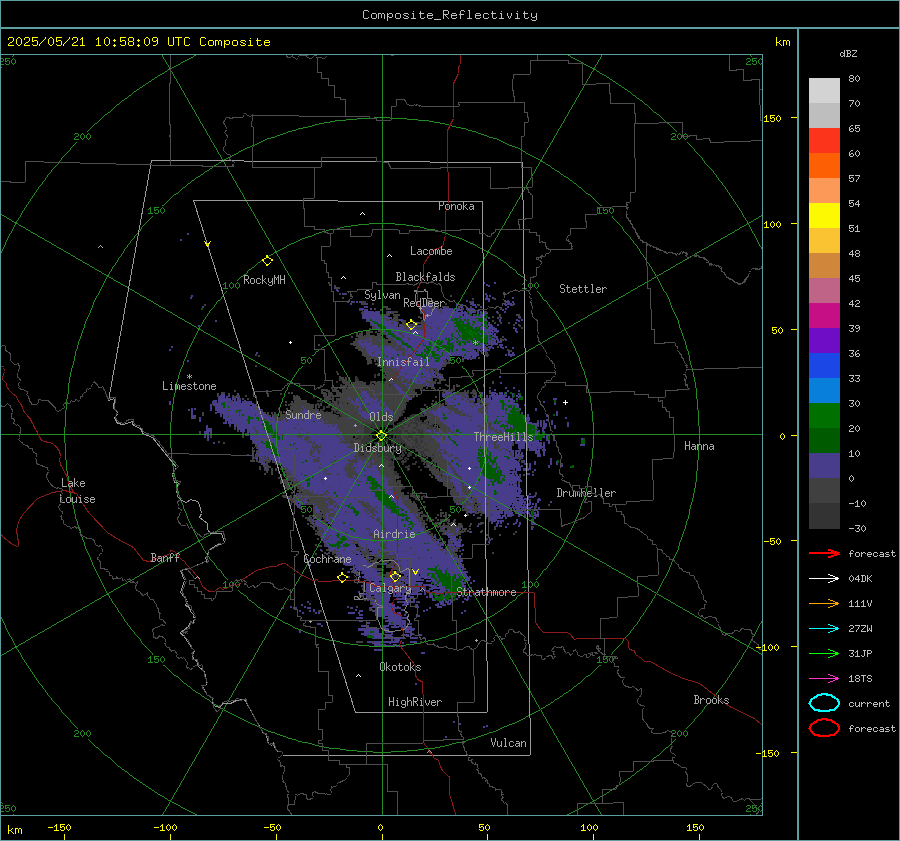
Task: Click the yellow diamond marker above Calgary
Action: pyautogui.click(x=395, y=576)
